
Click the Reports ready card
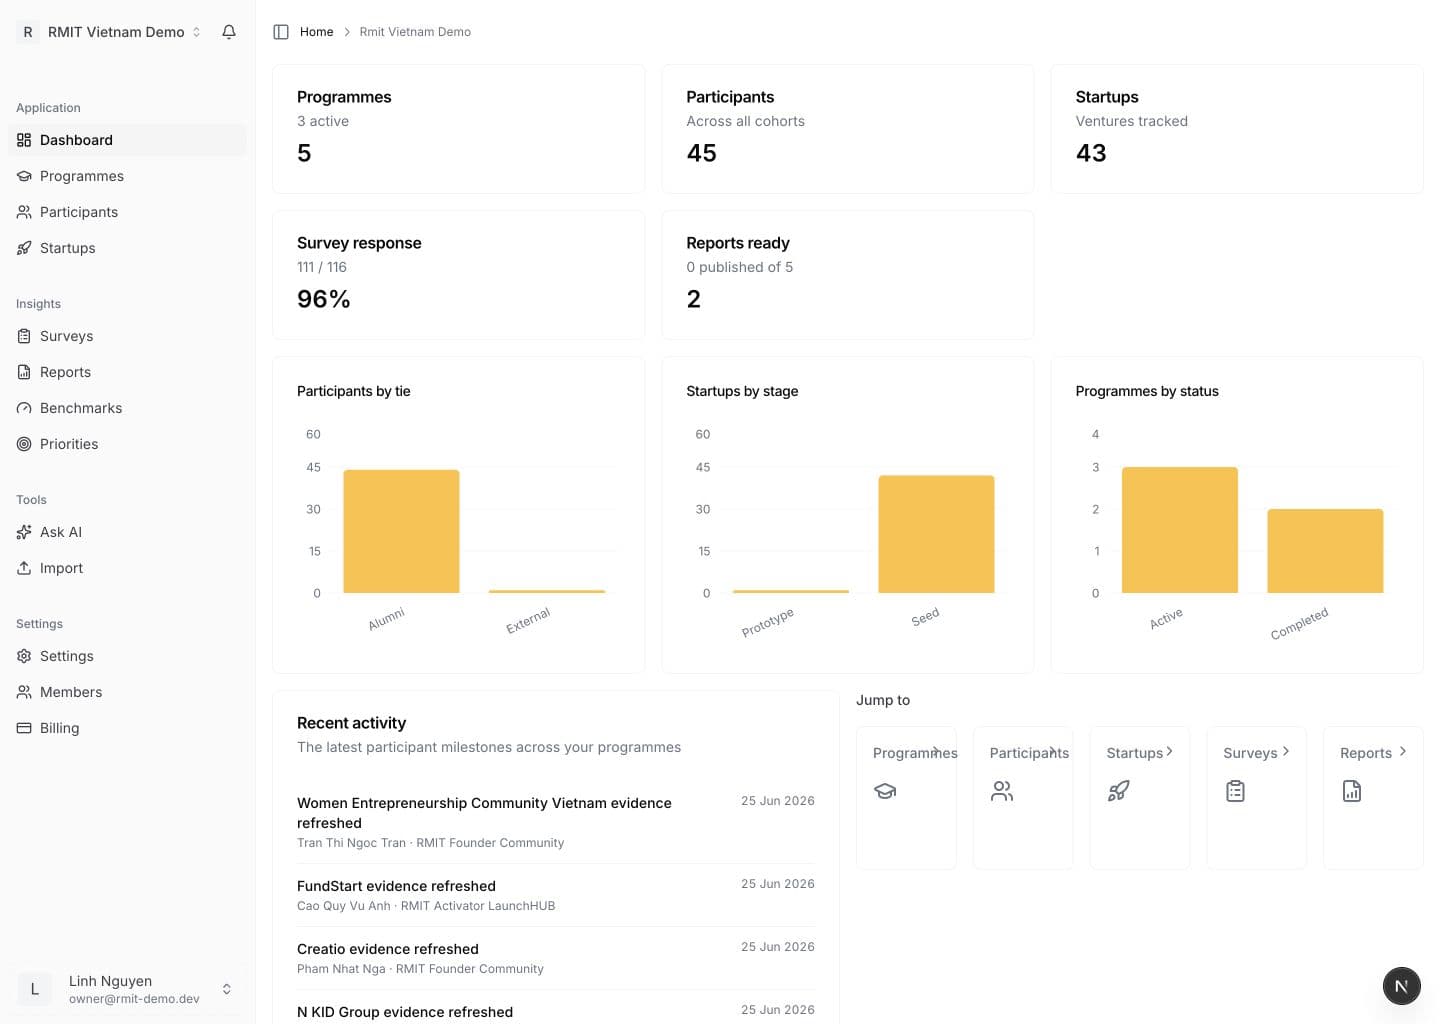point(848,275)
